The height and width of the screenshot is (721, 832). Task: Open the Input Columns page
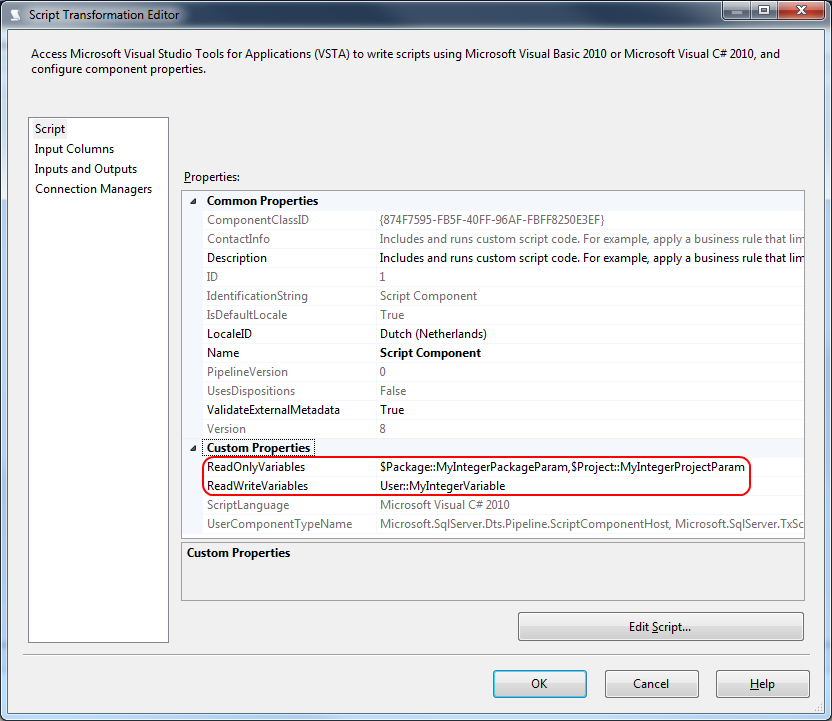74,149
